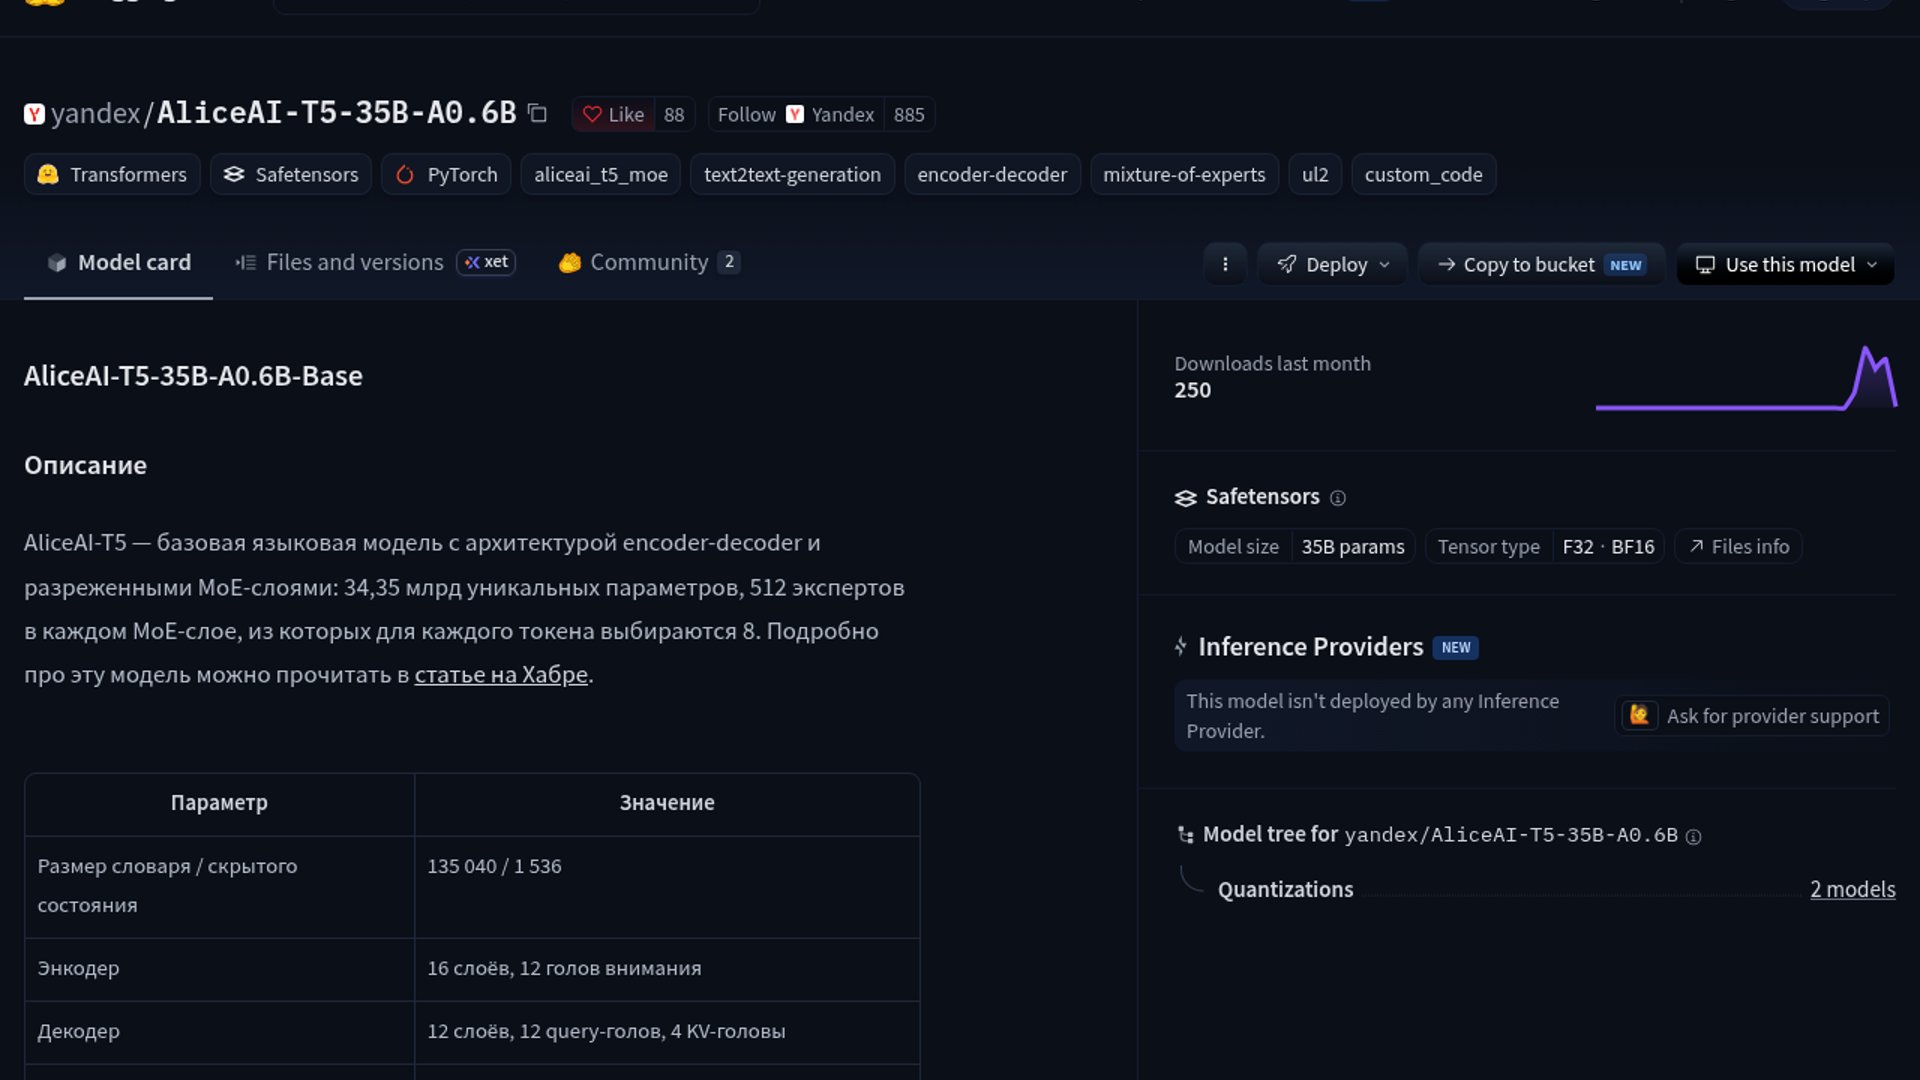Open Files info link
The width and height of the screenshot is (1920, 1080).
[x=1738, y=546]
